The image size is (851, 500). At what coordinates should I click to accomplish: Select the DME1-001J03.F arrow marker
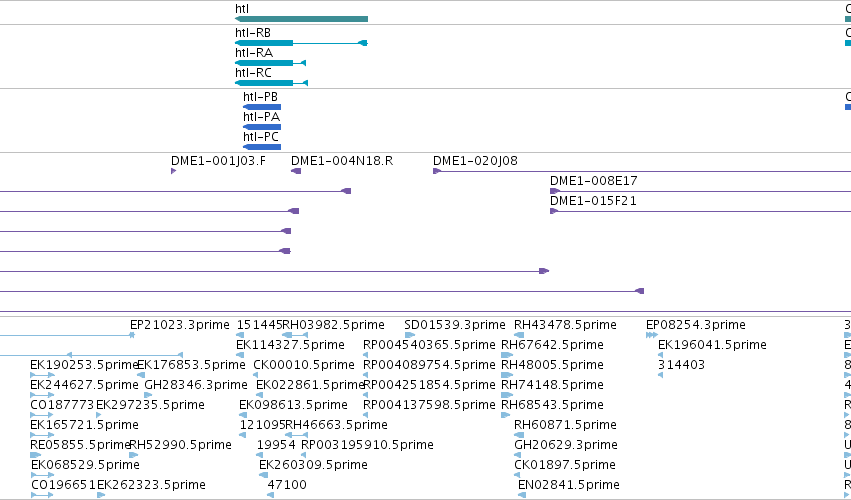[x=174, y=171]
